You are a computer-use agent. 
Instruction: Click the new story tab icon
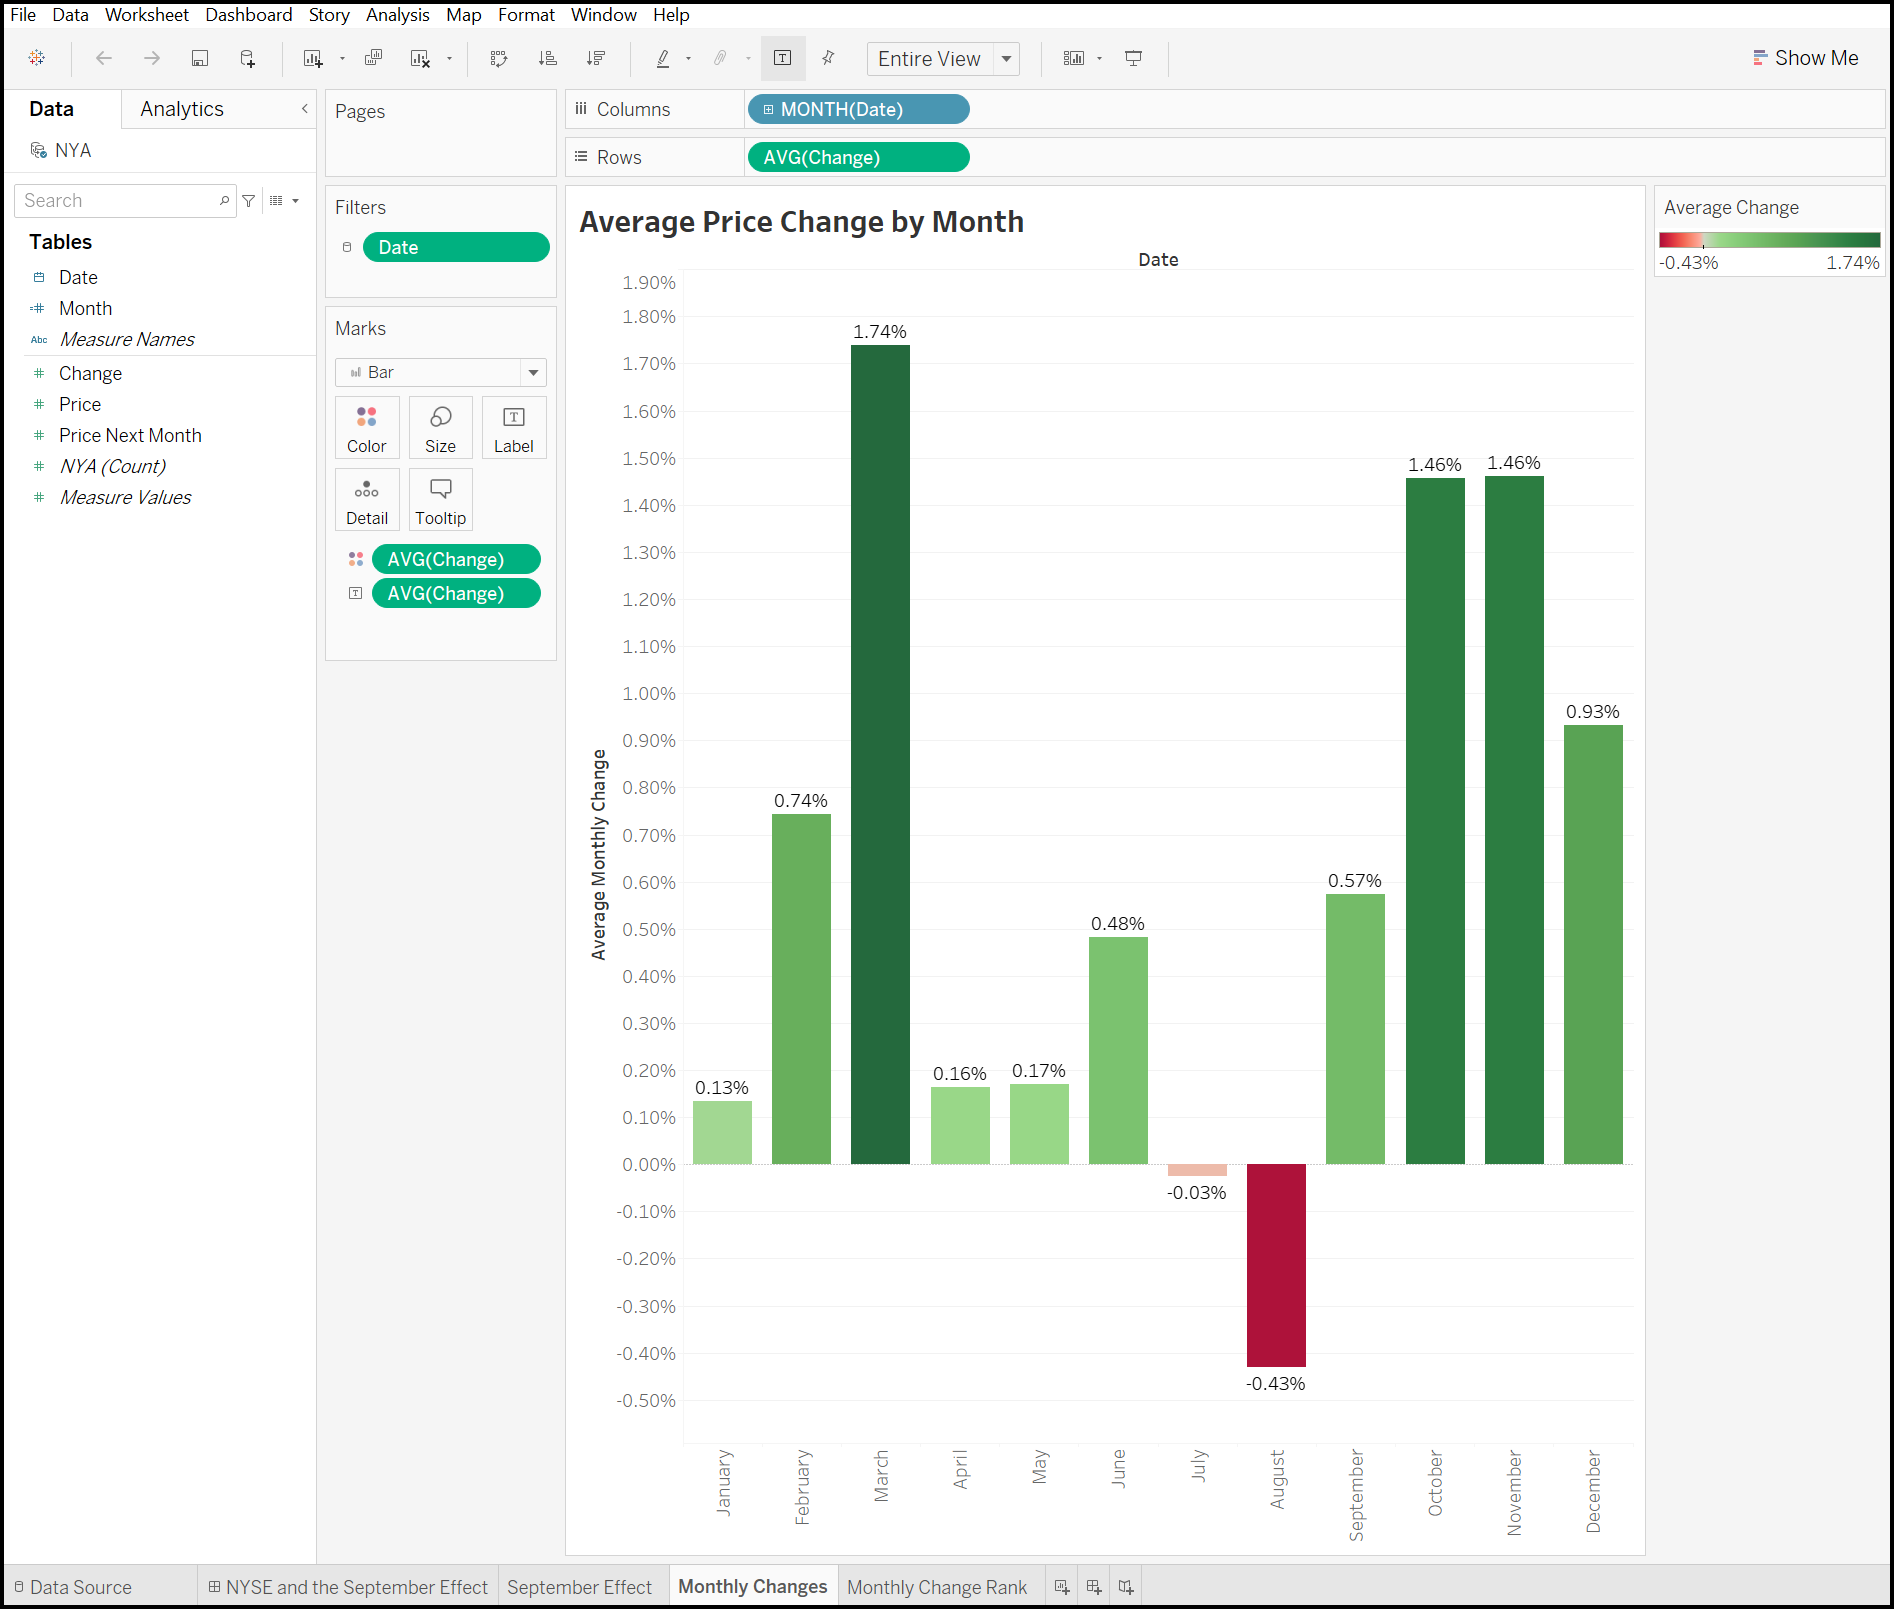point(1126,1587)
